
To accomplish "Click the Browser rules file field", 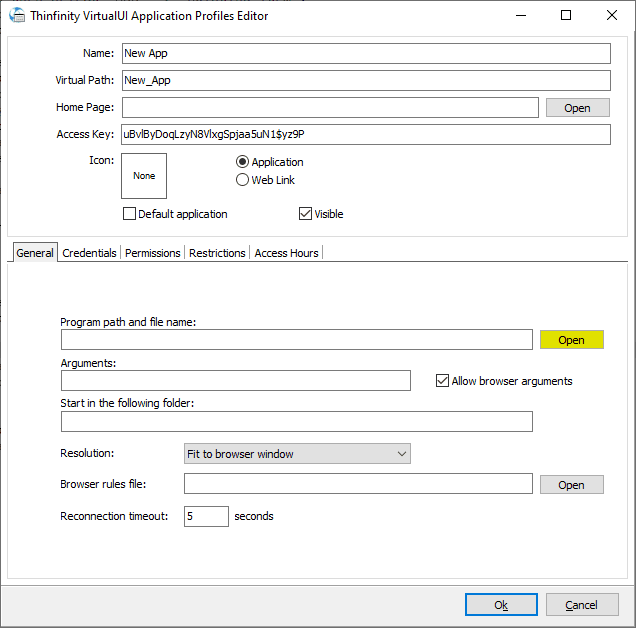I will tap(358, 484).
